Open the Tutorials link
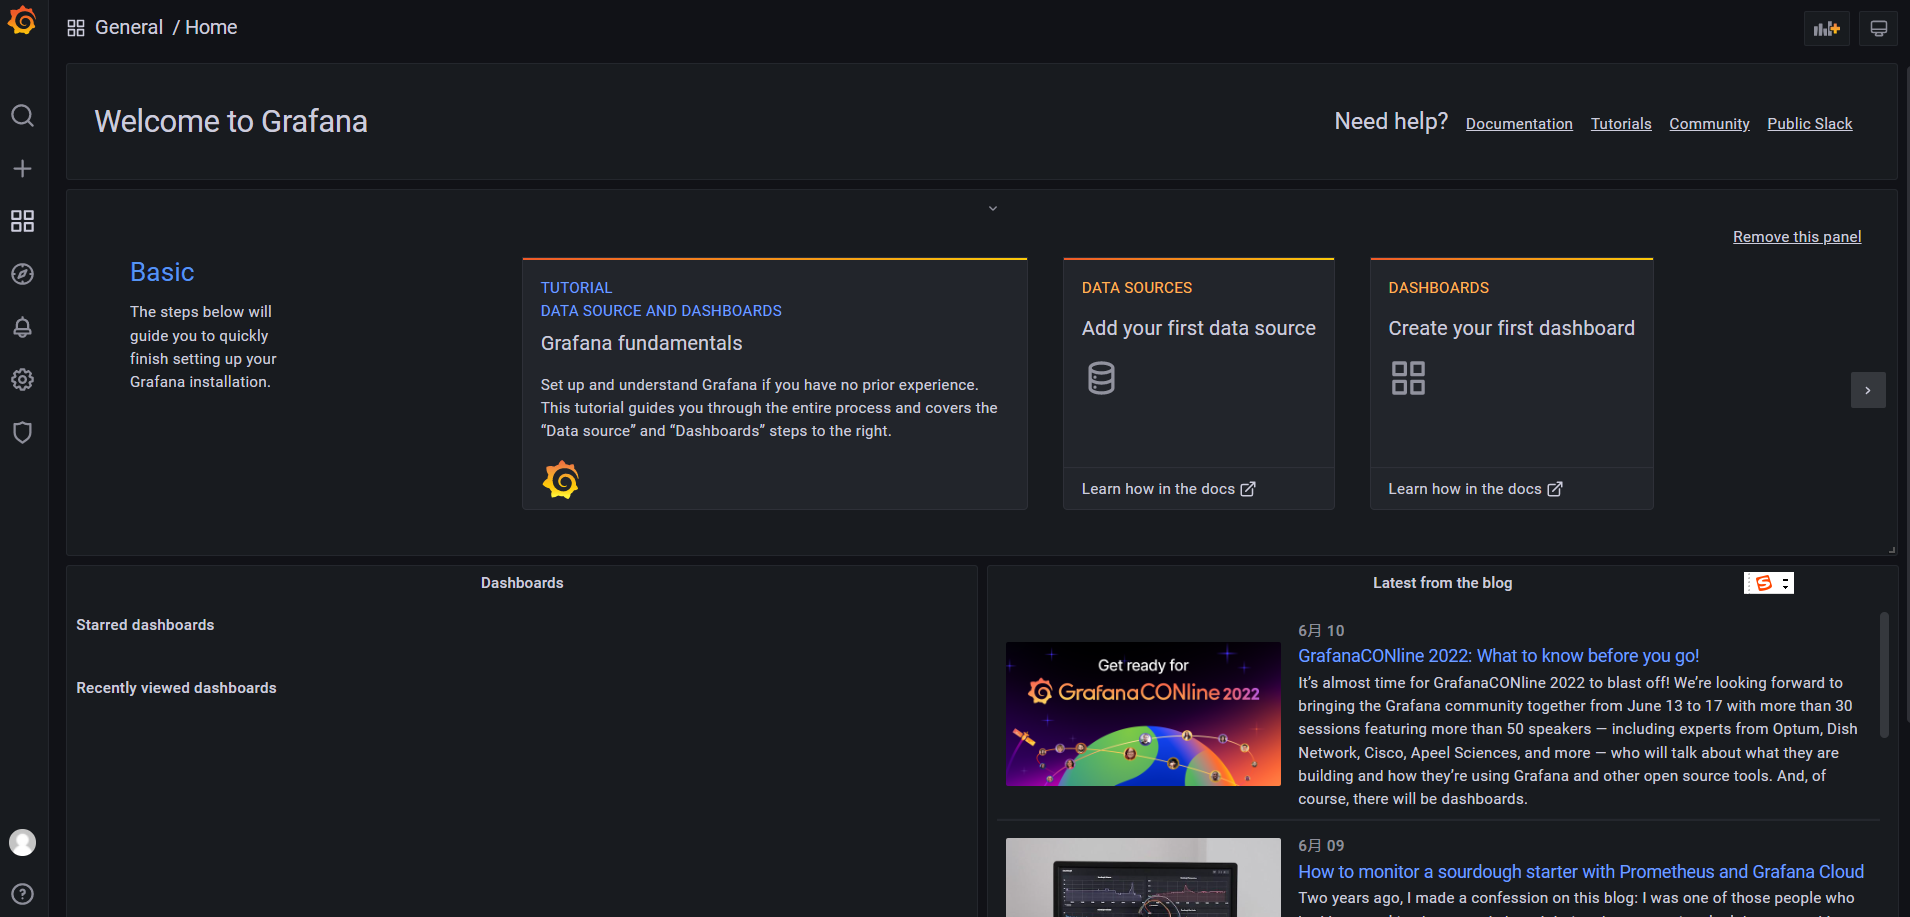 coord(1621,124)
